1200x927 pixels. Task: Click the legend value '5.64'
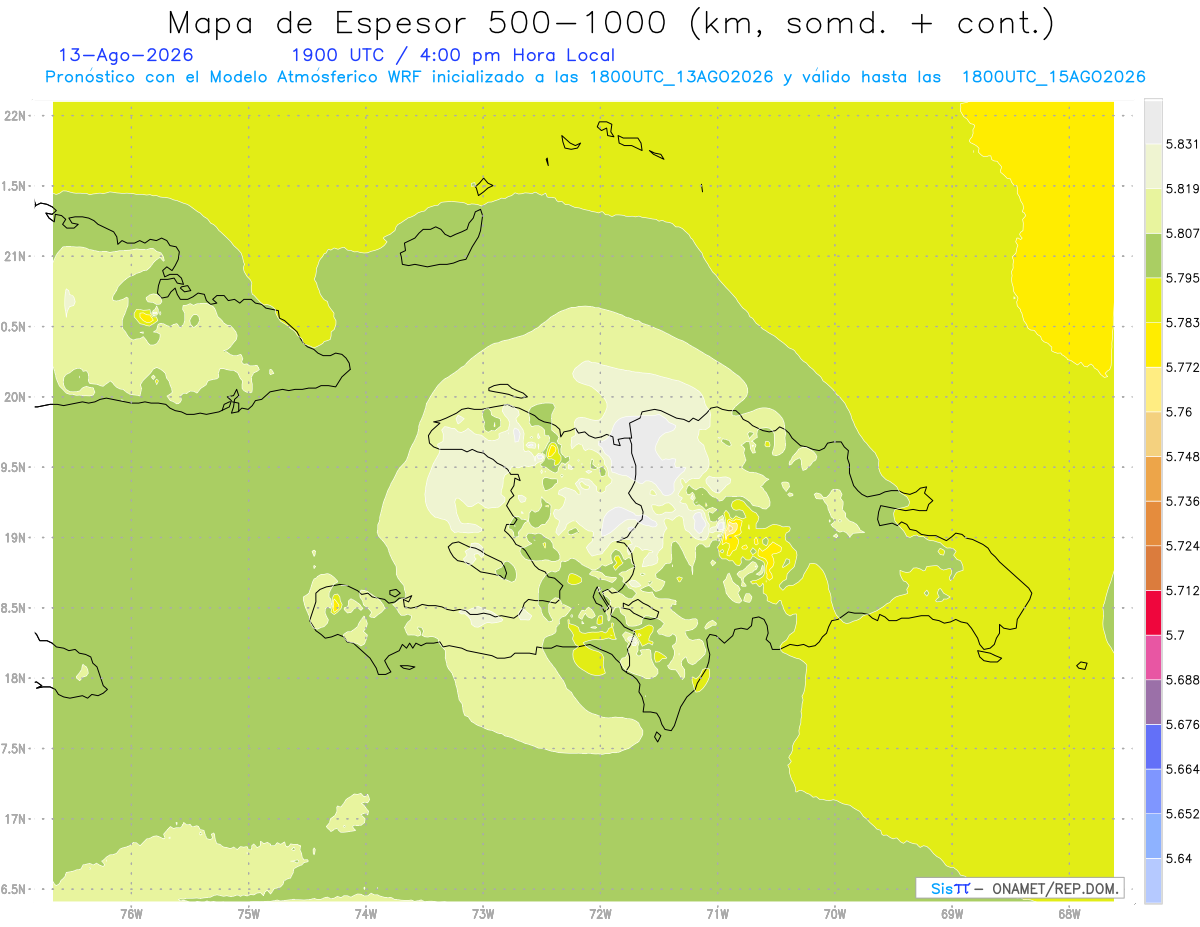1179,858
